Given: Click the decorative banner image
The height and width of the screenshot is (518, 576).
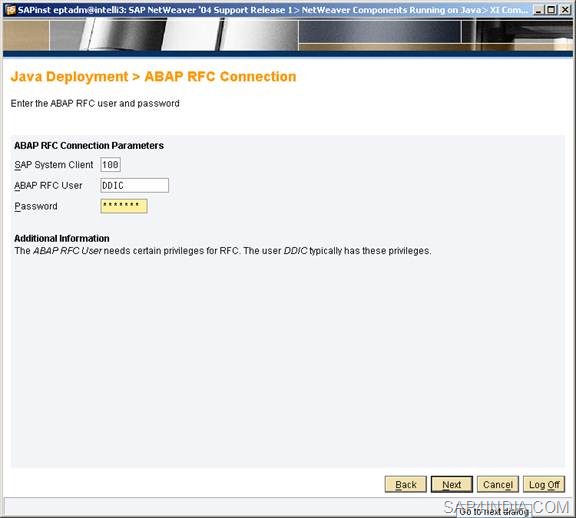Looking at the screenshot, I should [x=288, y=35].
